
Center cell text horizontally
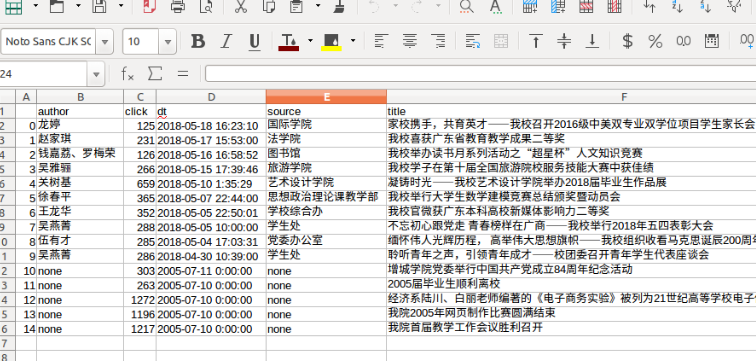pyautogui.click(x=409, y=41)
